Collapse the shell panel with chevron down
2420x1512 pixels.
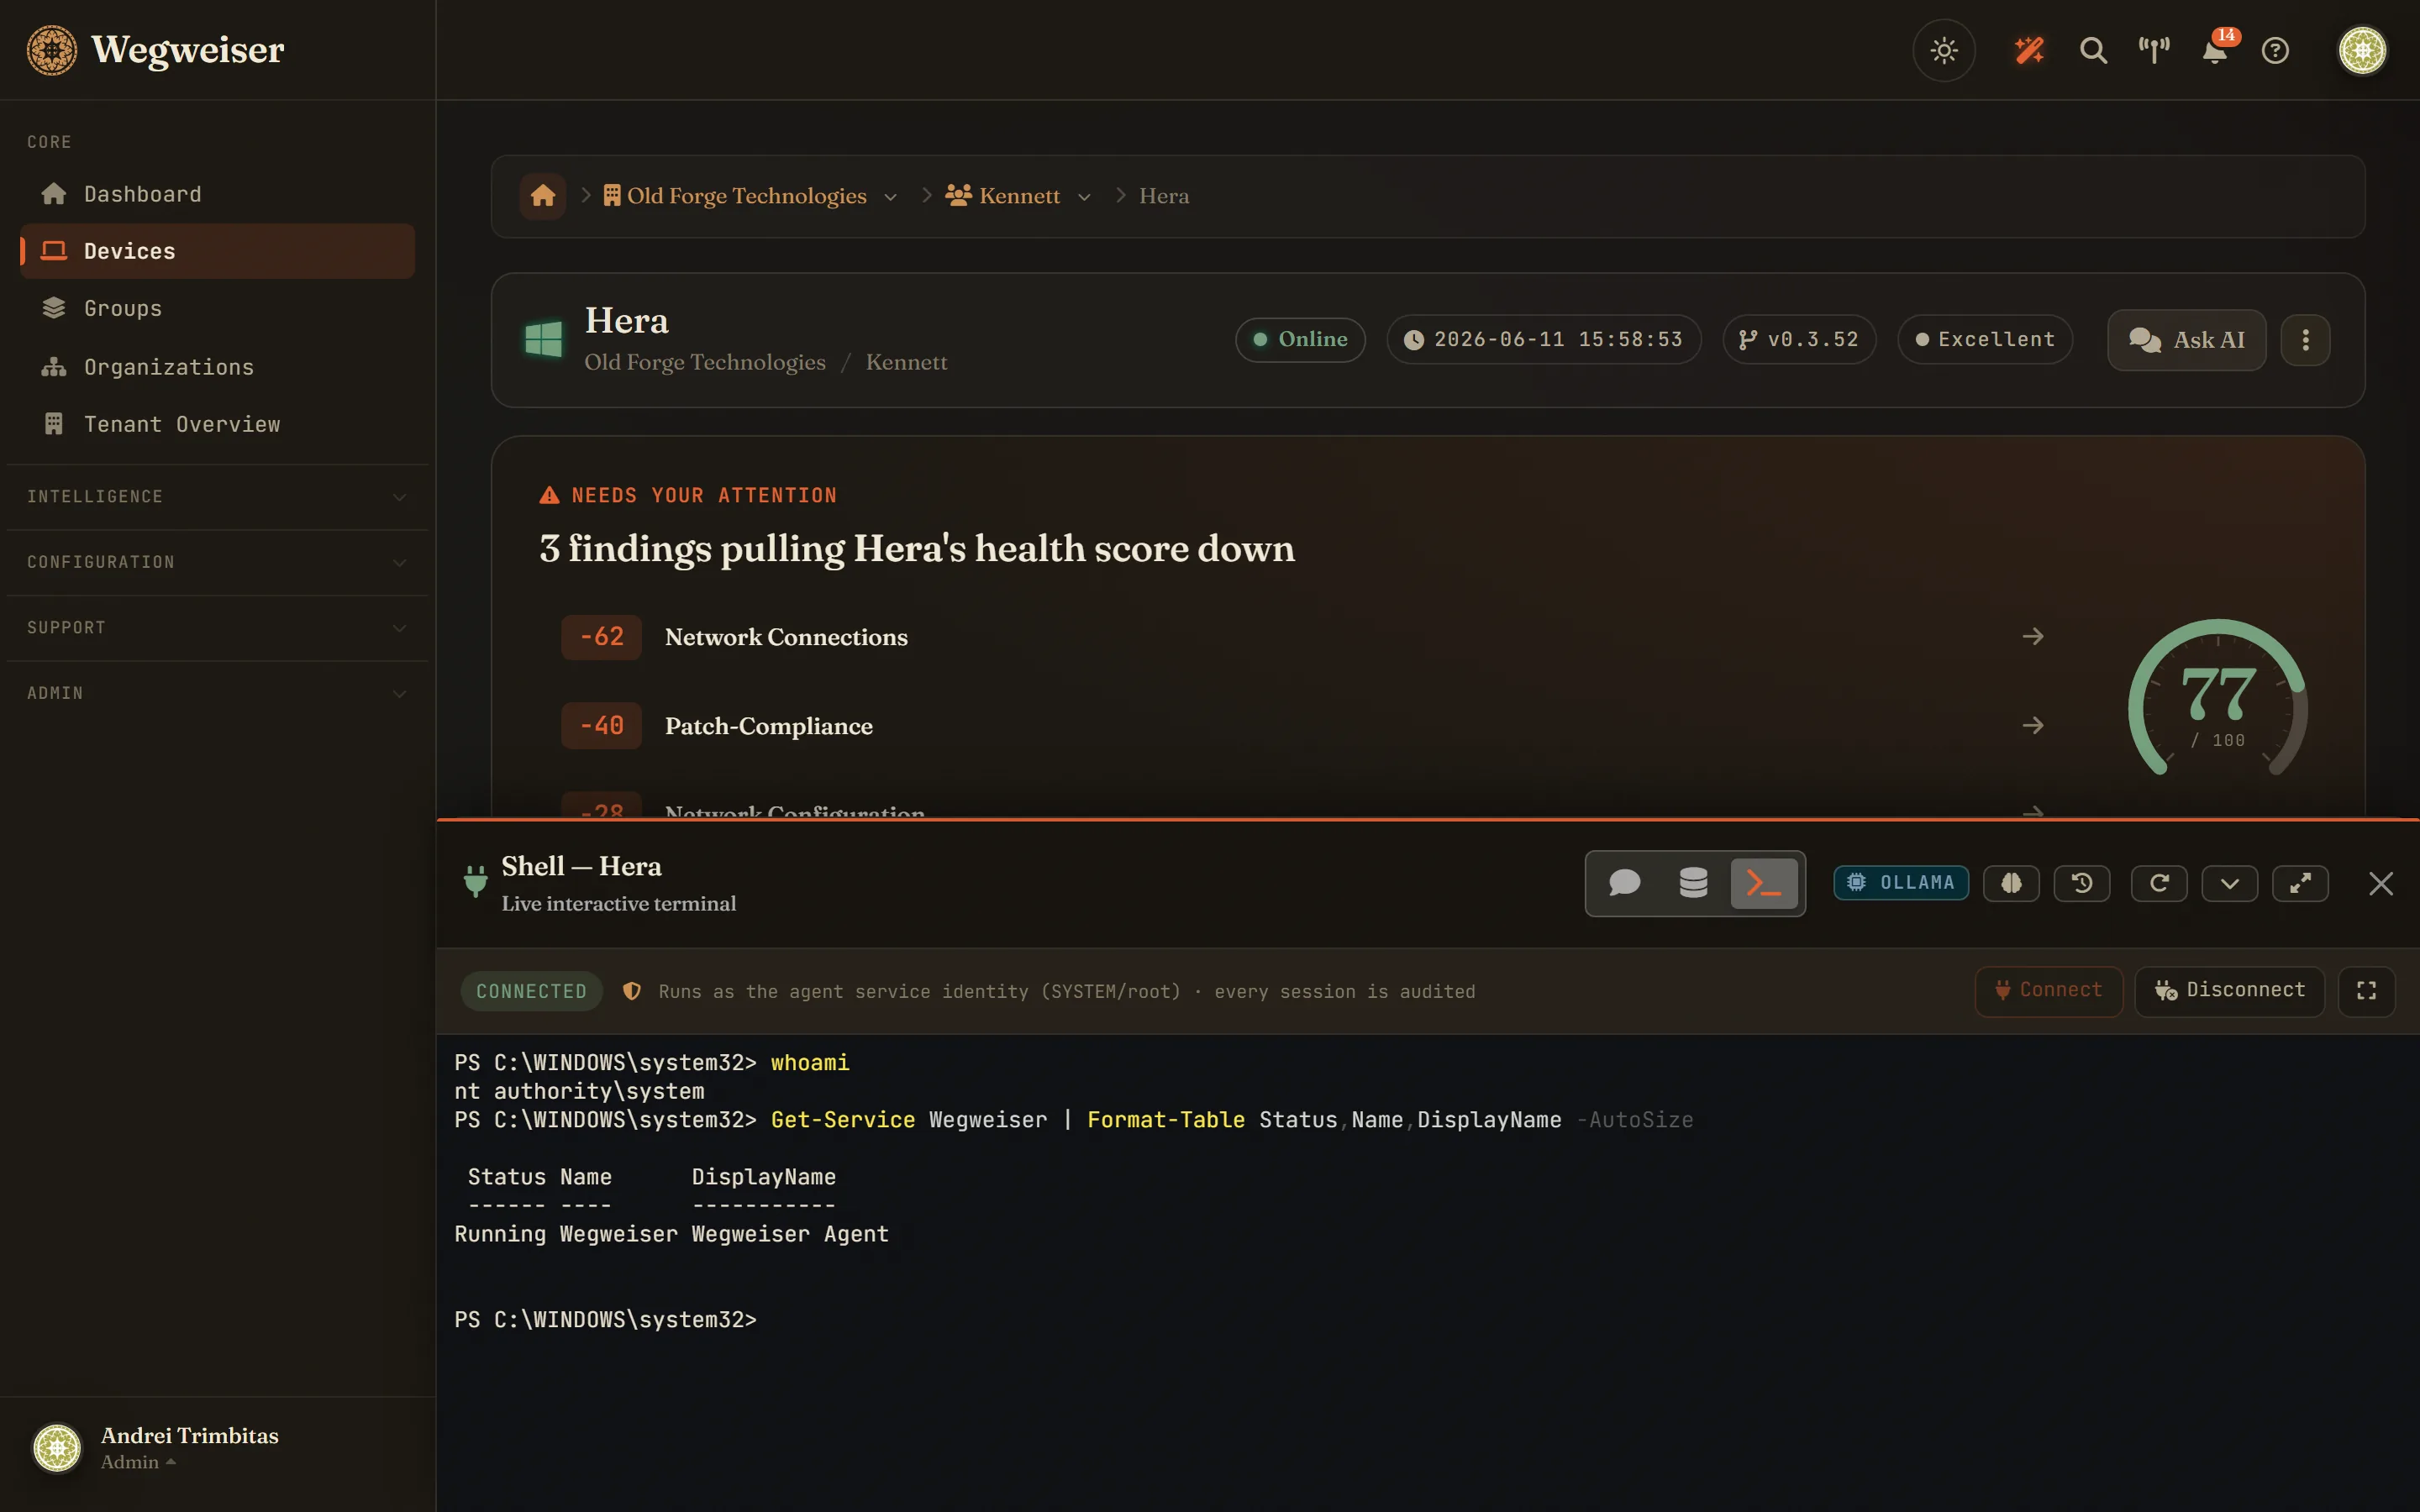coord(2230,883)
